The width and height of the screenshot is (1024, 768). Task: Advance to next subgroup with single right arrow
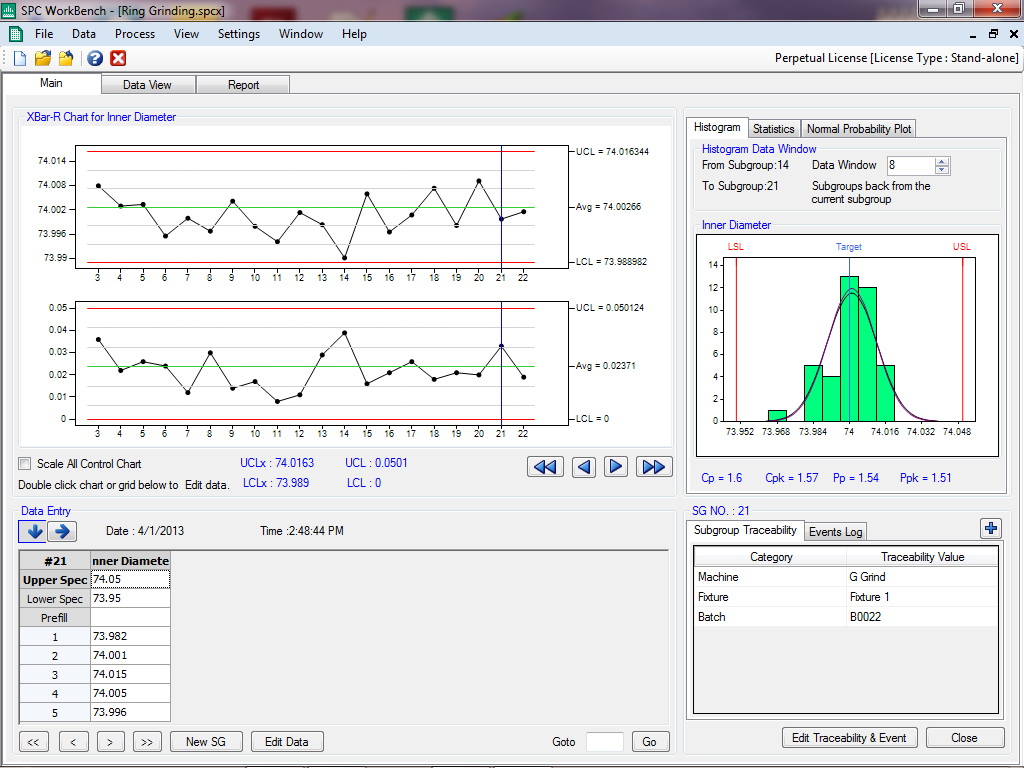pyautogui.click(x=616, y=466)
